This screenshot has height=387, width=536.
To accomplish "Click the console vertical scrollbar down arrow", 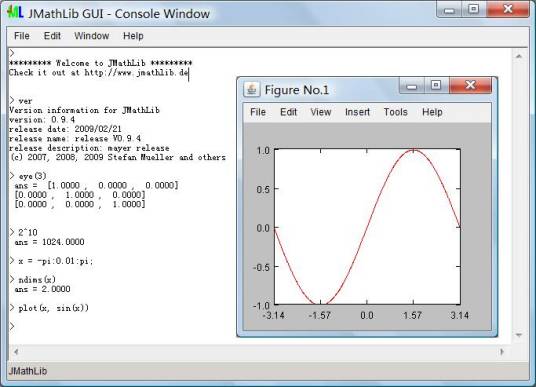I will tap(519, 335).
